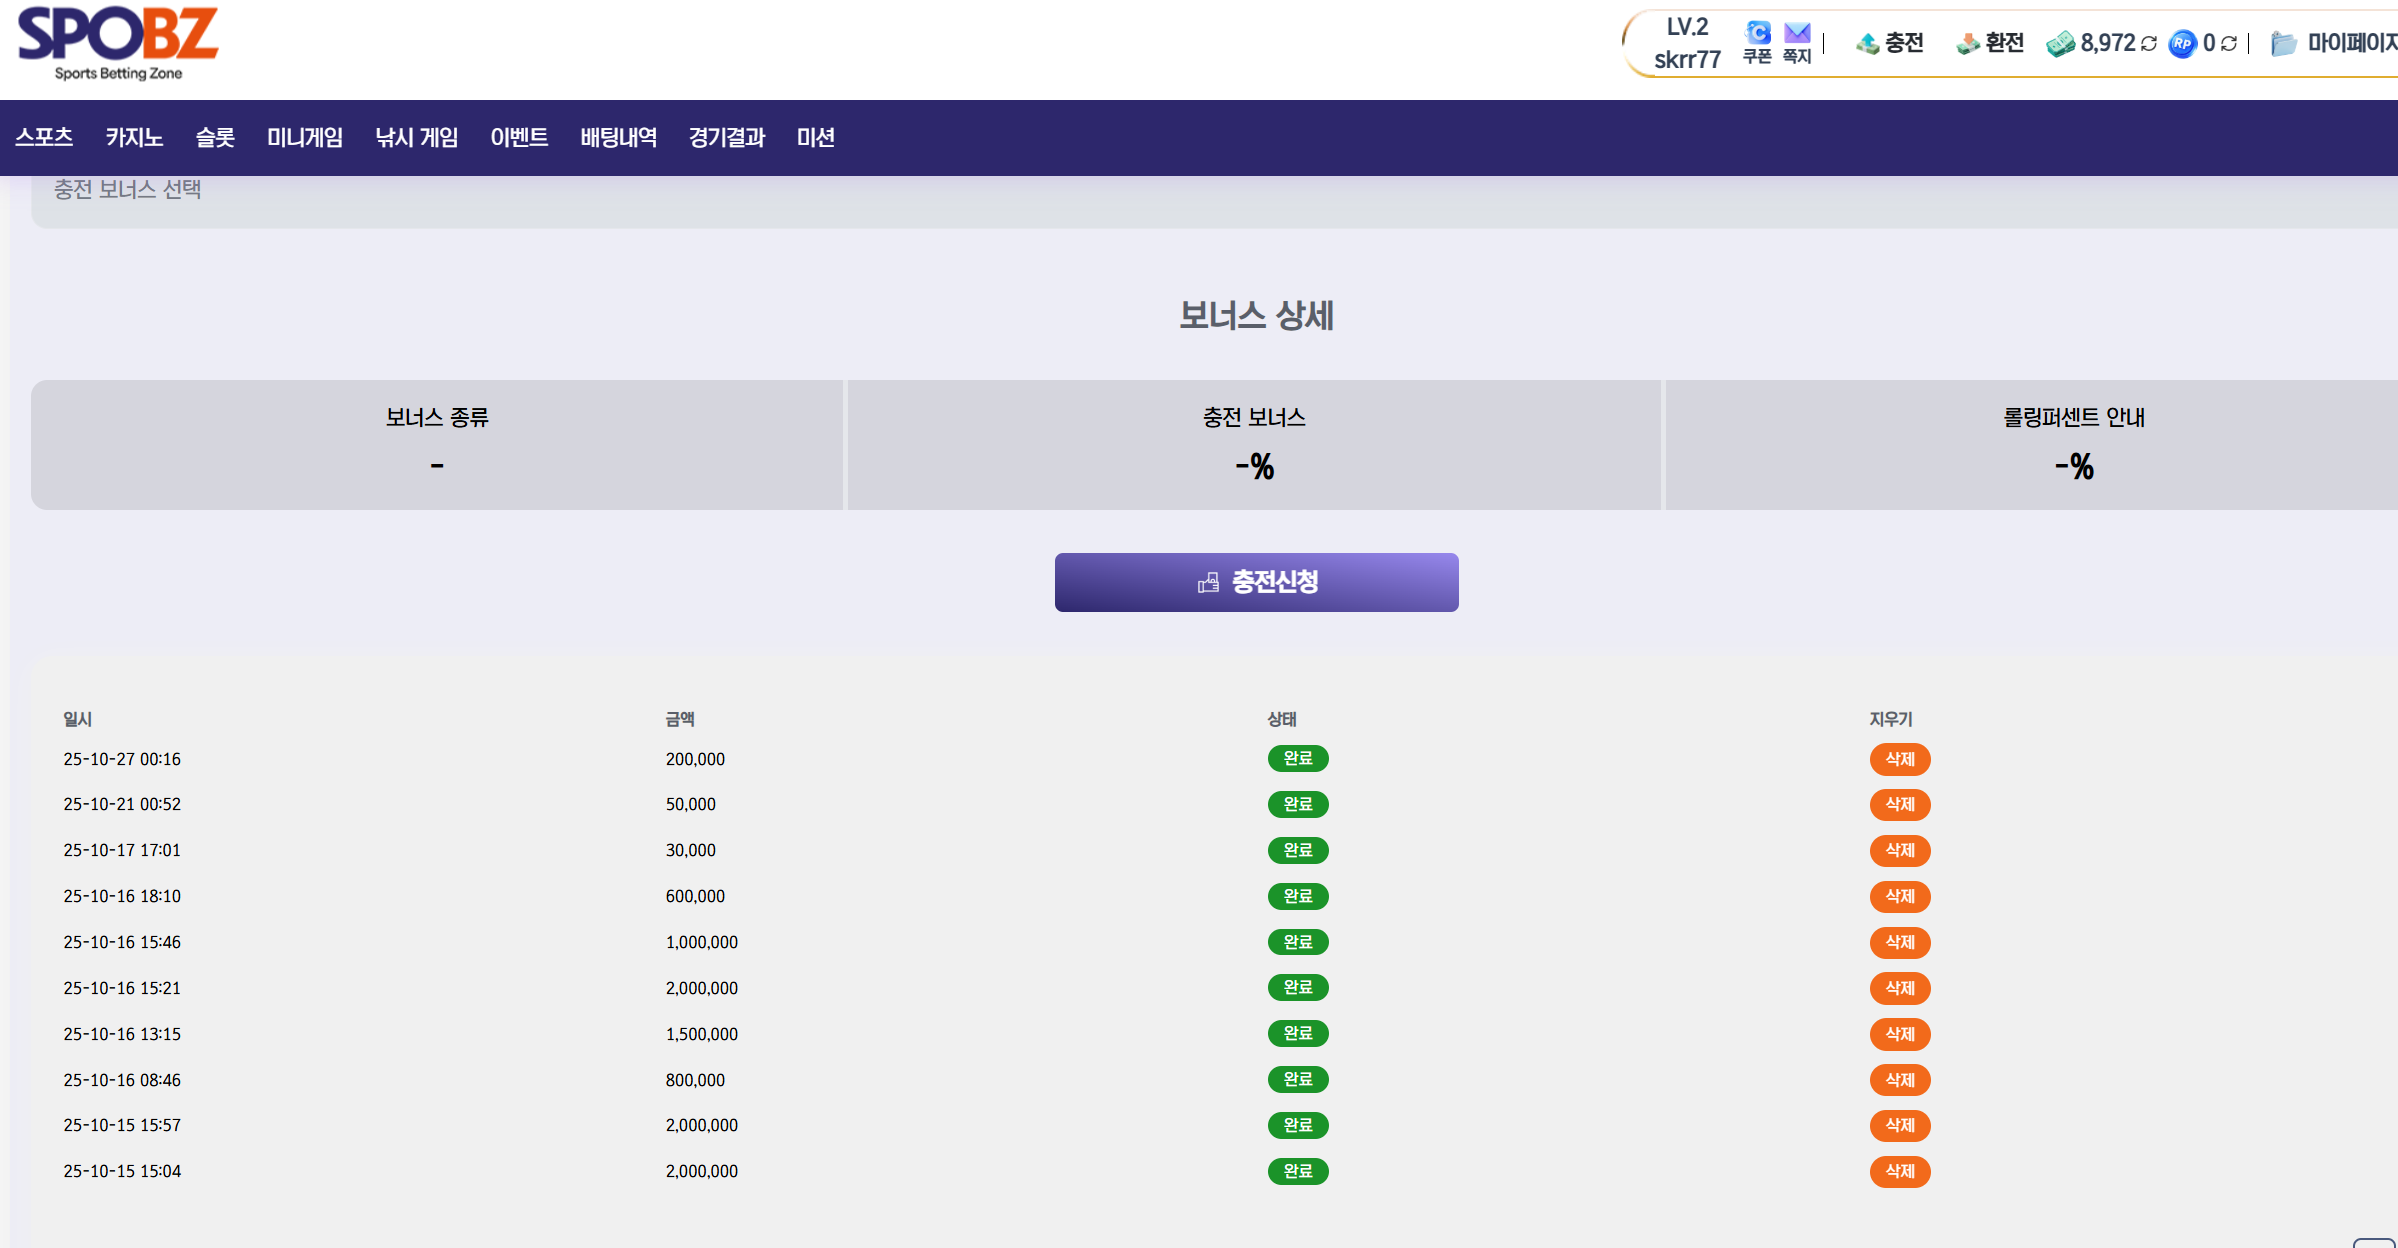Open the 스포츠 menu
This screenshot has height=1248, width=2398.
(44, 138)
